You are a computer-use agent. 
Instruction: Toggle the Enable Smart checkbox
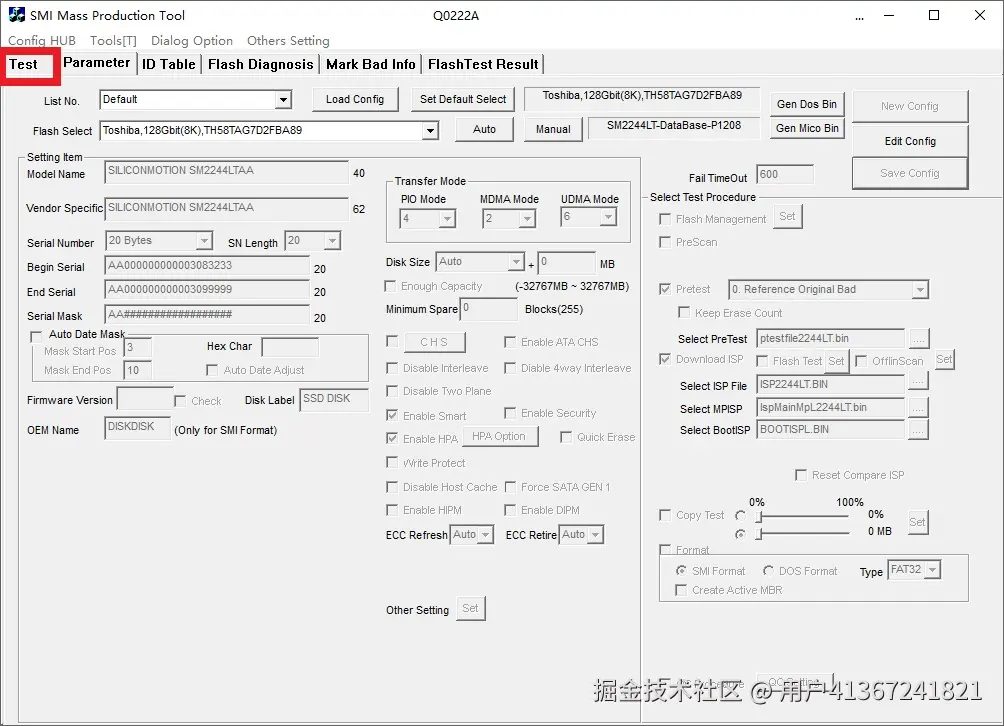[x=392, y=415]
